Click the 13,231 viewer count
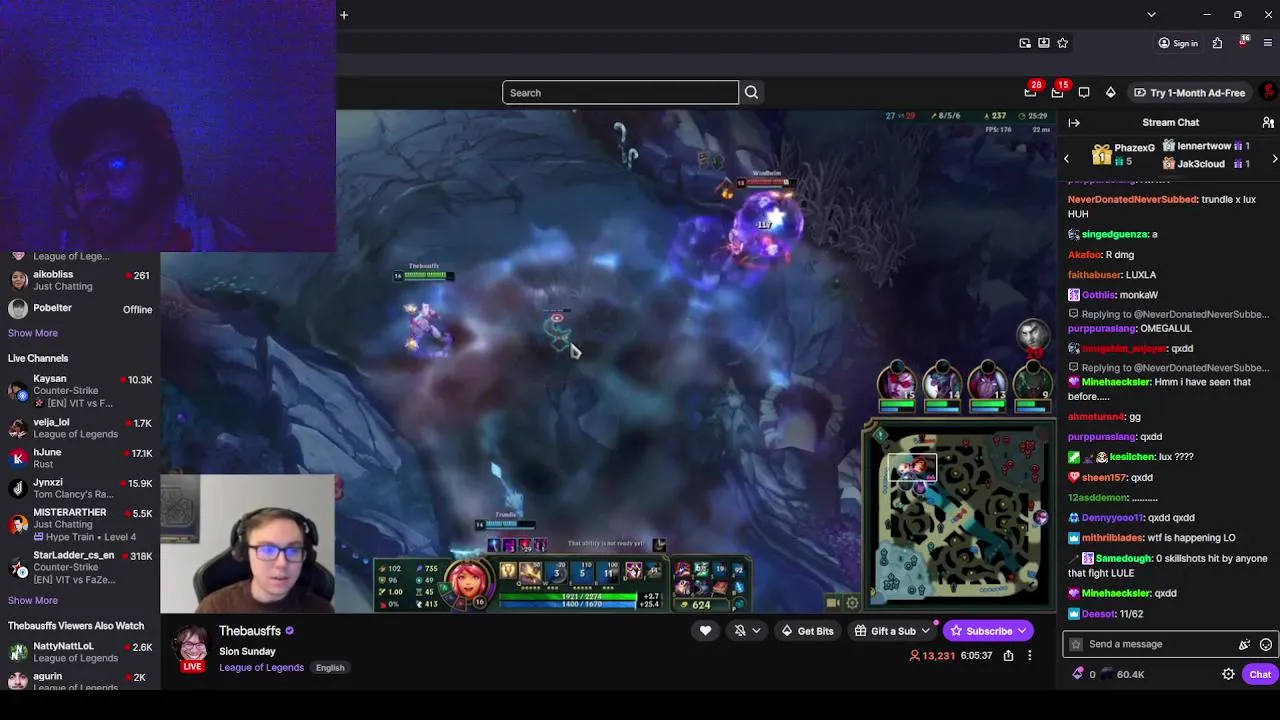This screenshot has width=1280, height=720. (931, 656)
